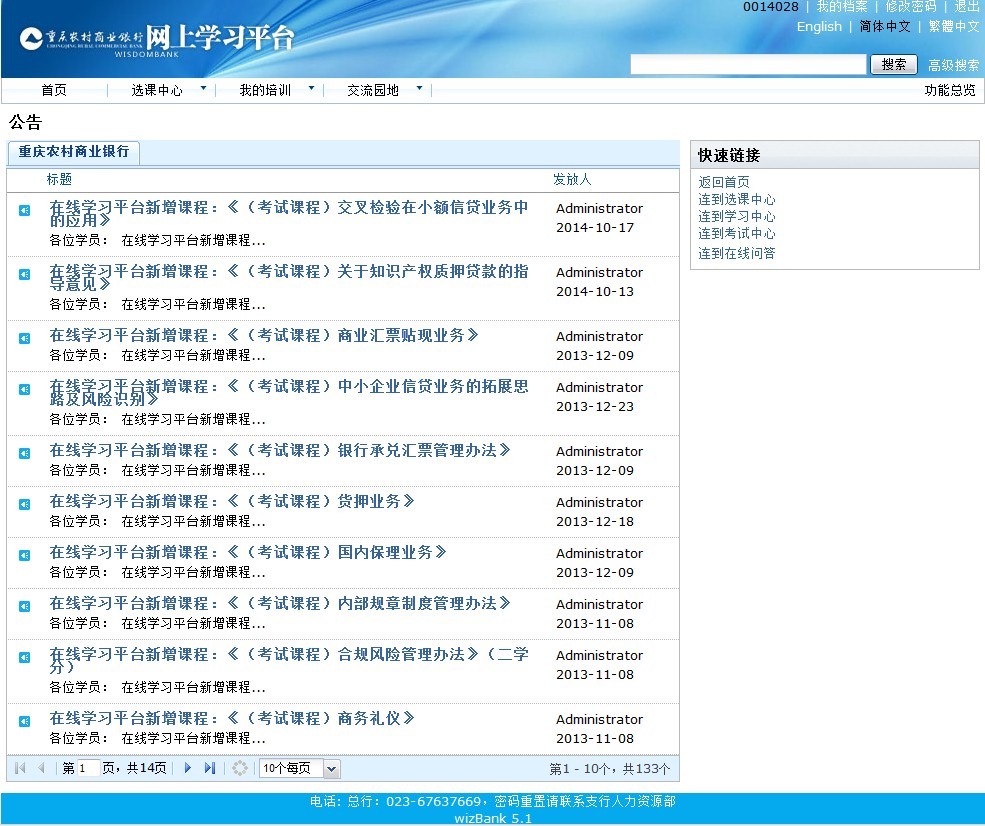Image resolution: width=985 pixels, height=826 pixels.
Task: Open 修改密码 link
Action: (x=911, y=6)
